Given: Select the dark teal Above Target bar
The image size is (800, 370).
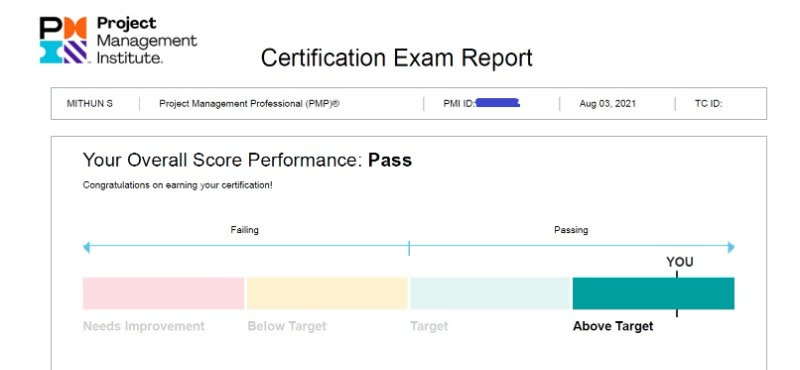Looking at the screenshot, I should (x=654, y=293).
